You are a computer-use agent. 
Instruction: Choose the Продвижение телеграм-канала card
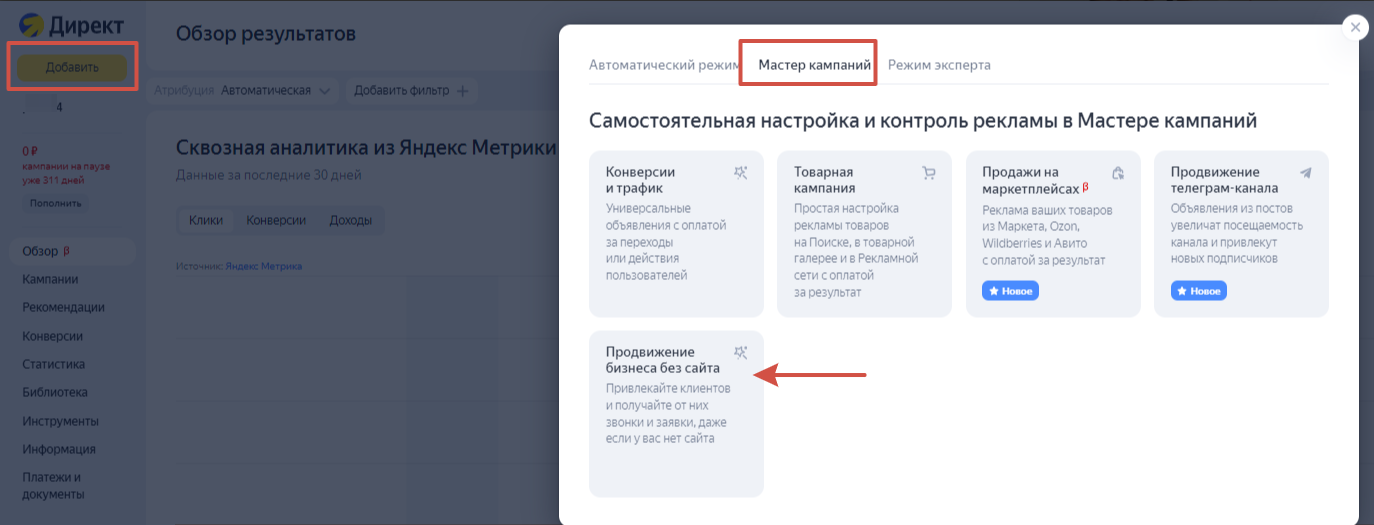(x=1241, y=234)
